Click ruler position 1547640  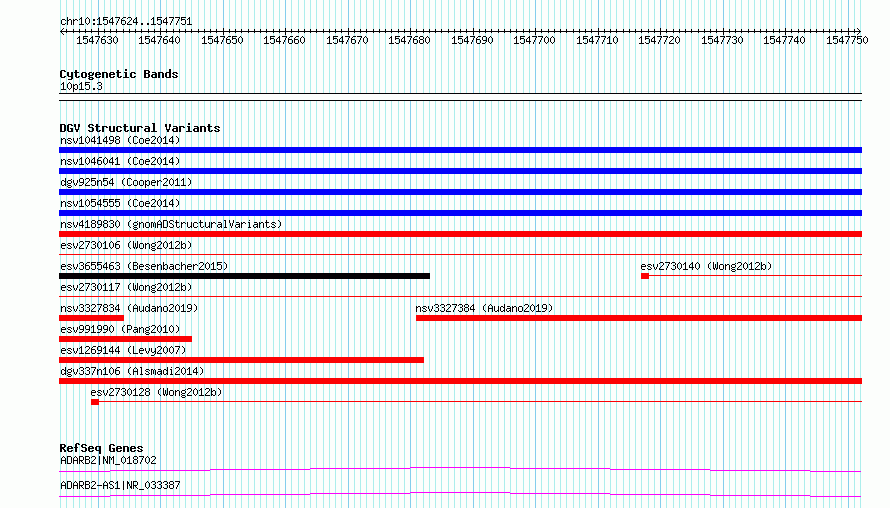tap(159, 40)
